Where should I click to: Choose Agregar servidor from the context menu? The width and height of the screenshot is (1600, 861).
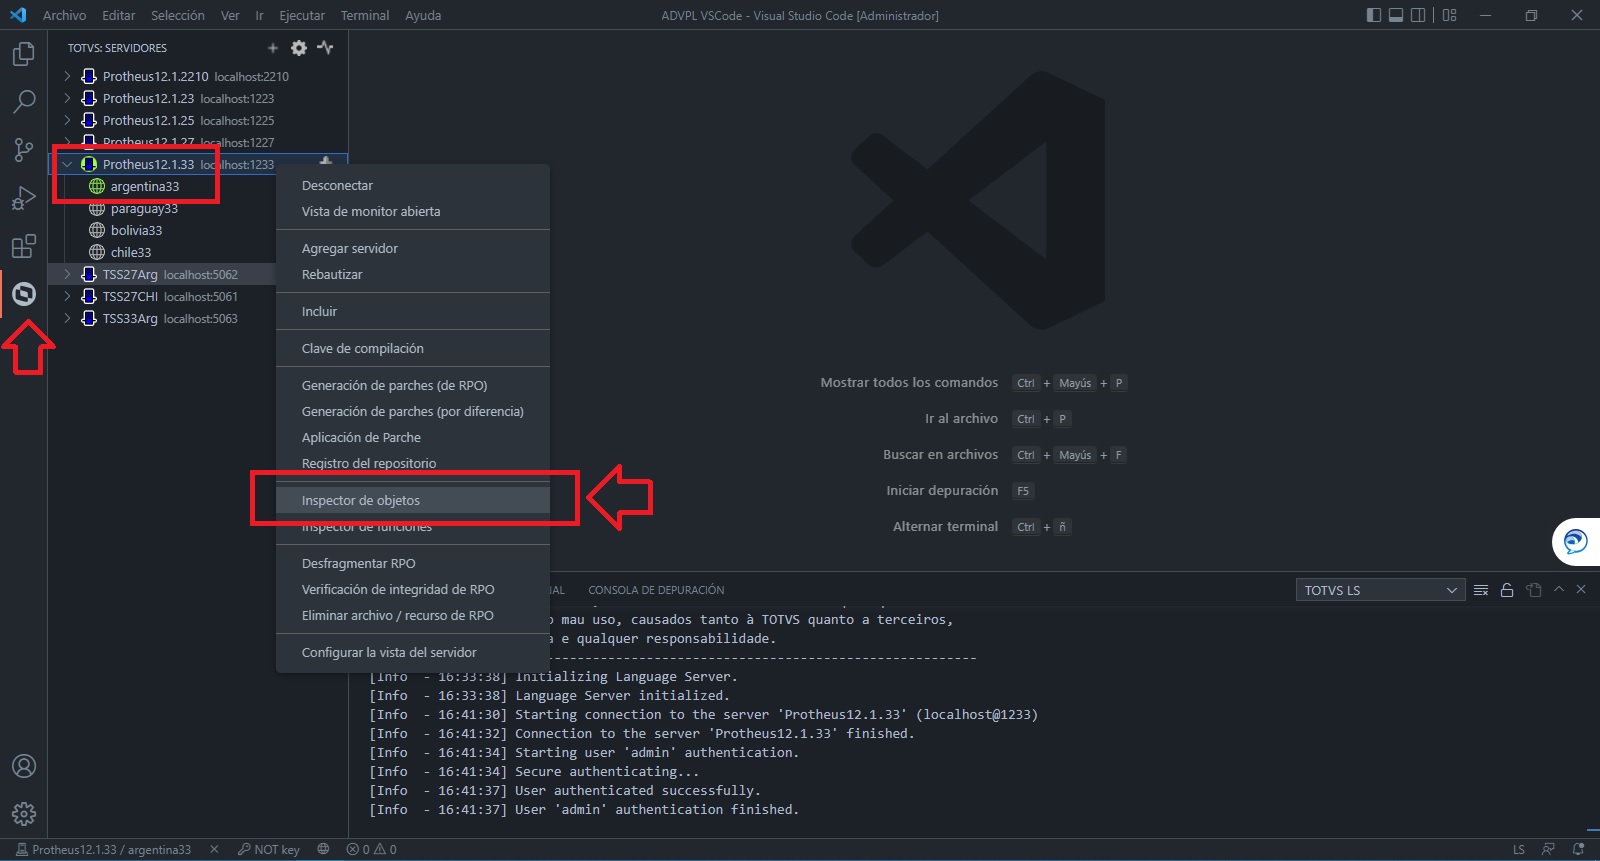pyautogui.click(x=413, y=248)
